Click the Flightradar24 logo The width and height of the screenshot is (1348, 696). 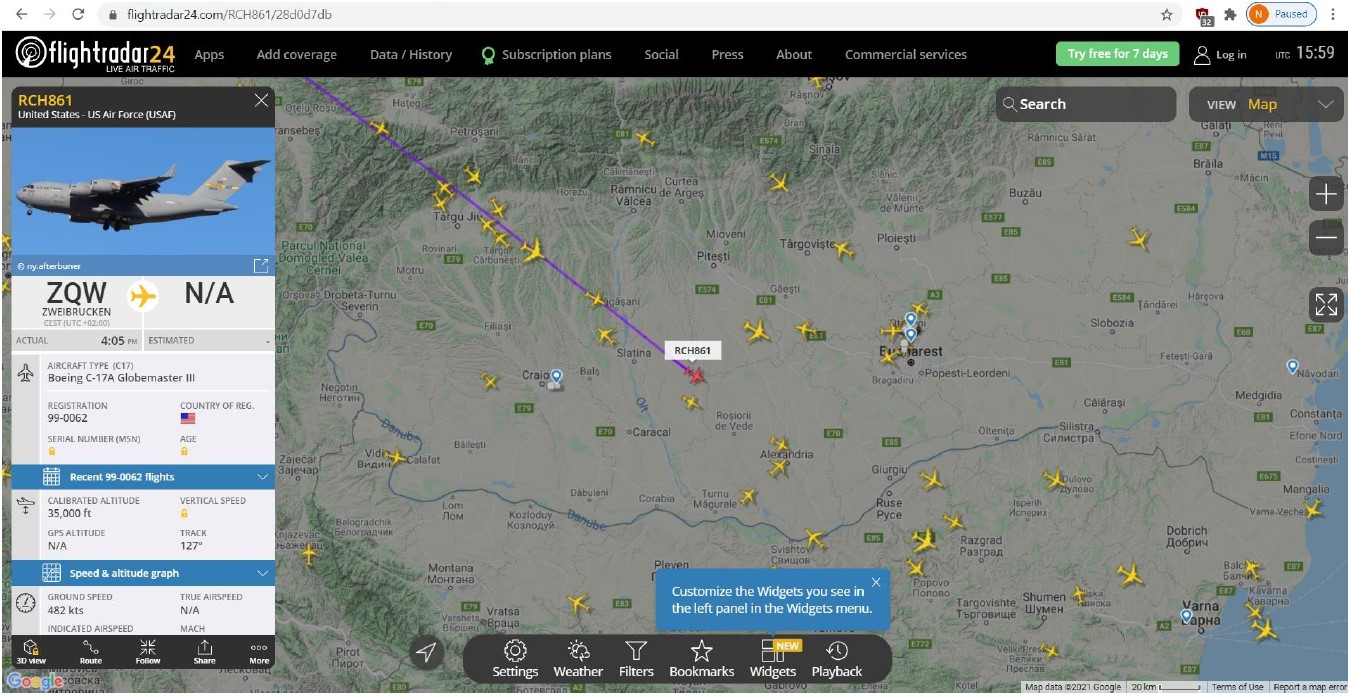point(97,54)
